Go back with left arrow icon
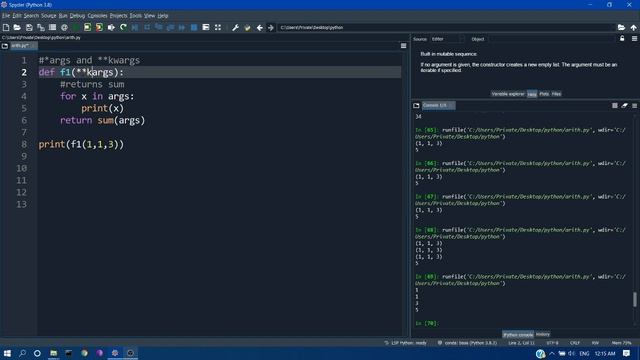This screenshot has width=640, height=360. coord(259,27)
